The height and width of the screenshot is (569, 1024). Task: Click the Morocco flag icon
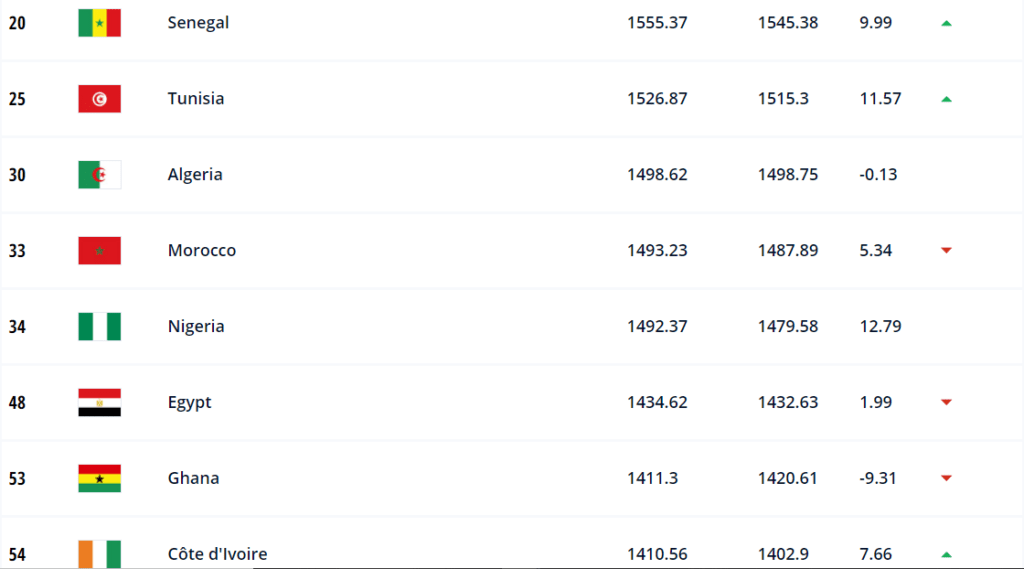pyautogui.click(x=99, y=250)
